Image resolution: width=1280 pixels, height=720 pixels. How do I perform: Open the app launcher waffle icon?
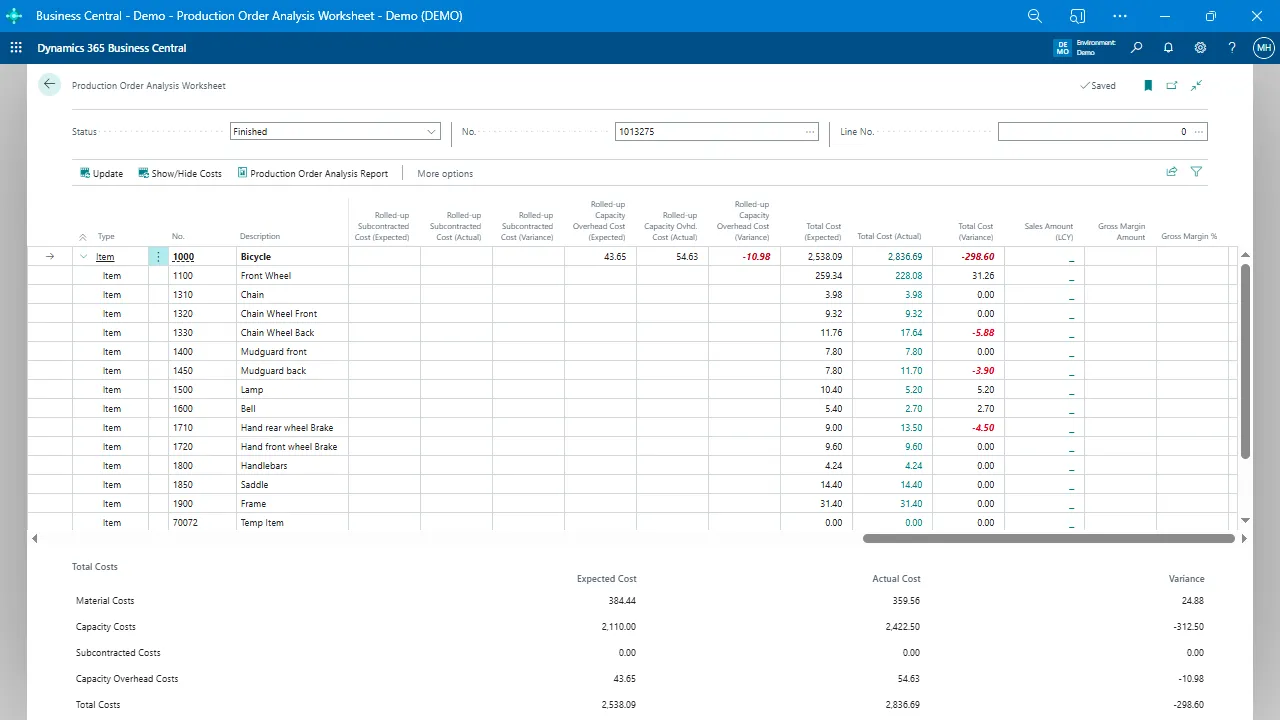click(16, 48)
